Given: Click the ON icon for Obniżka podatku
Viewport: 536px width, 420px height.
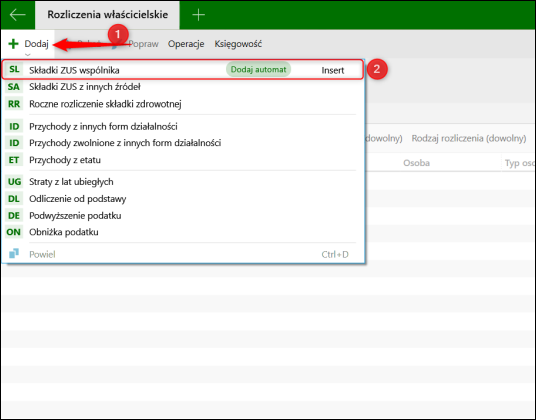Looking at the screenshot, I should [14, 232].
